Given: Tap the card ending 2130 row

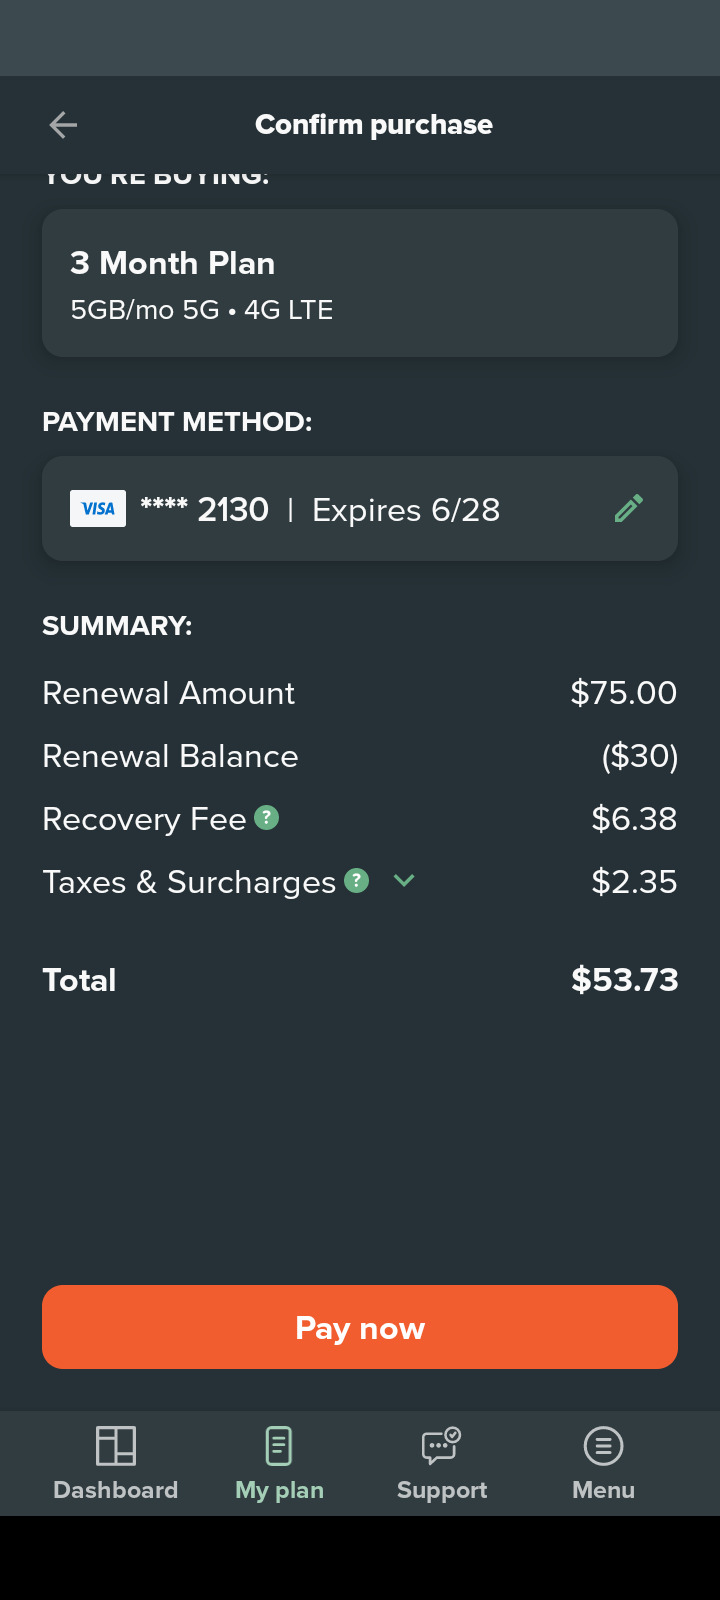Looking at the screenshot, I should click(x=360, y=509).
